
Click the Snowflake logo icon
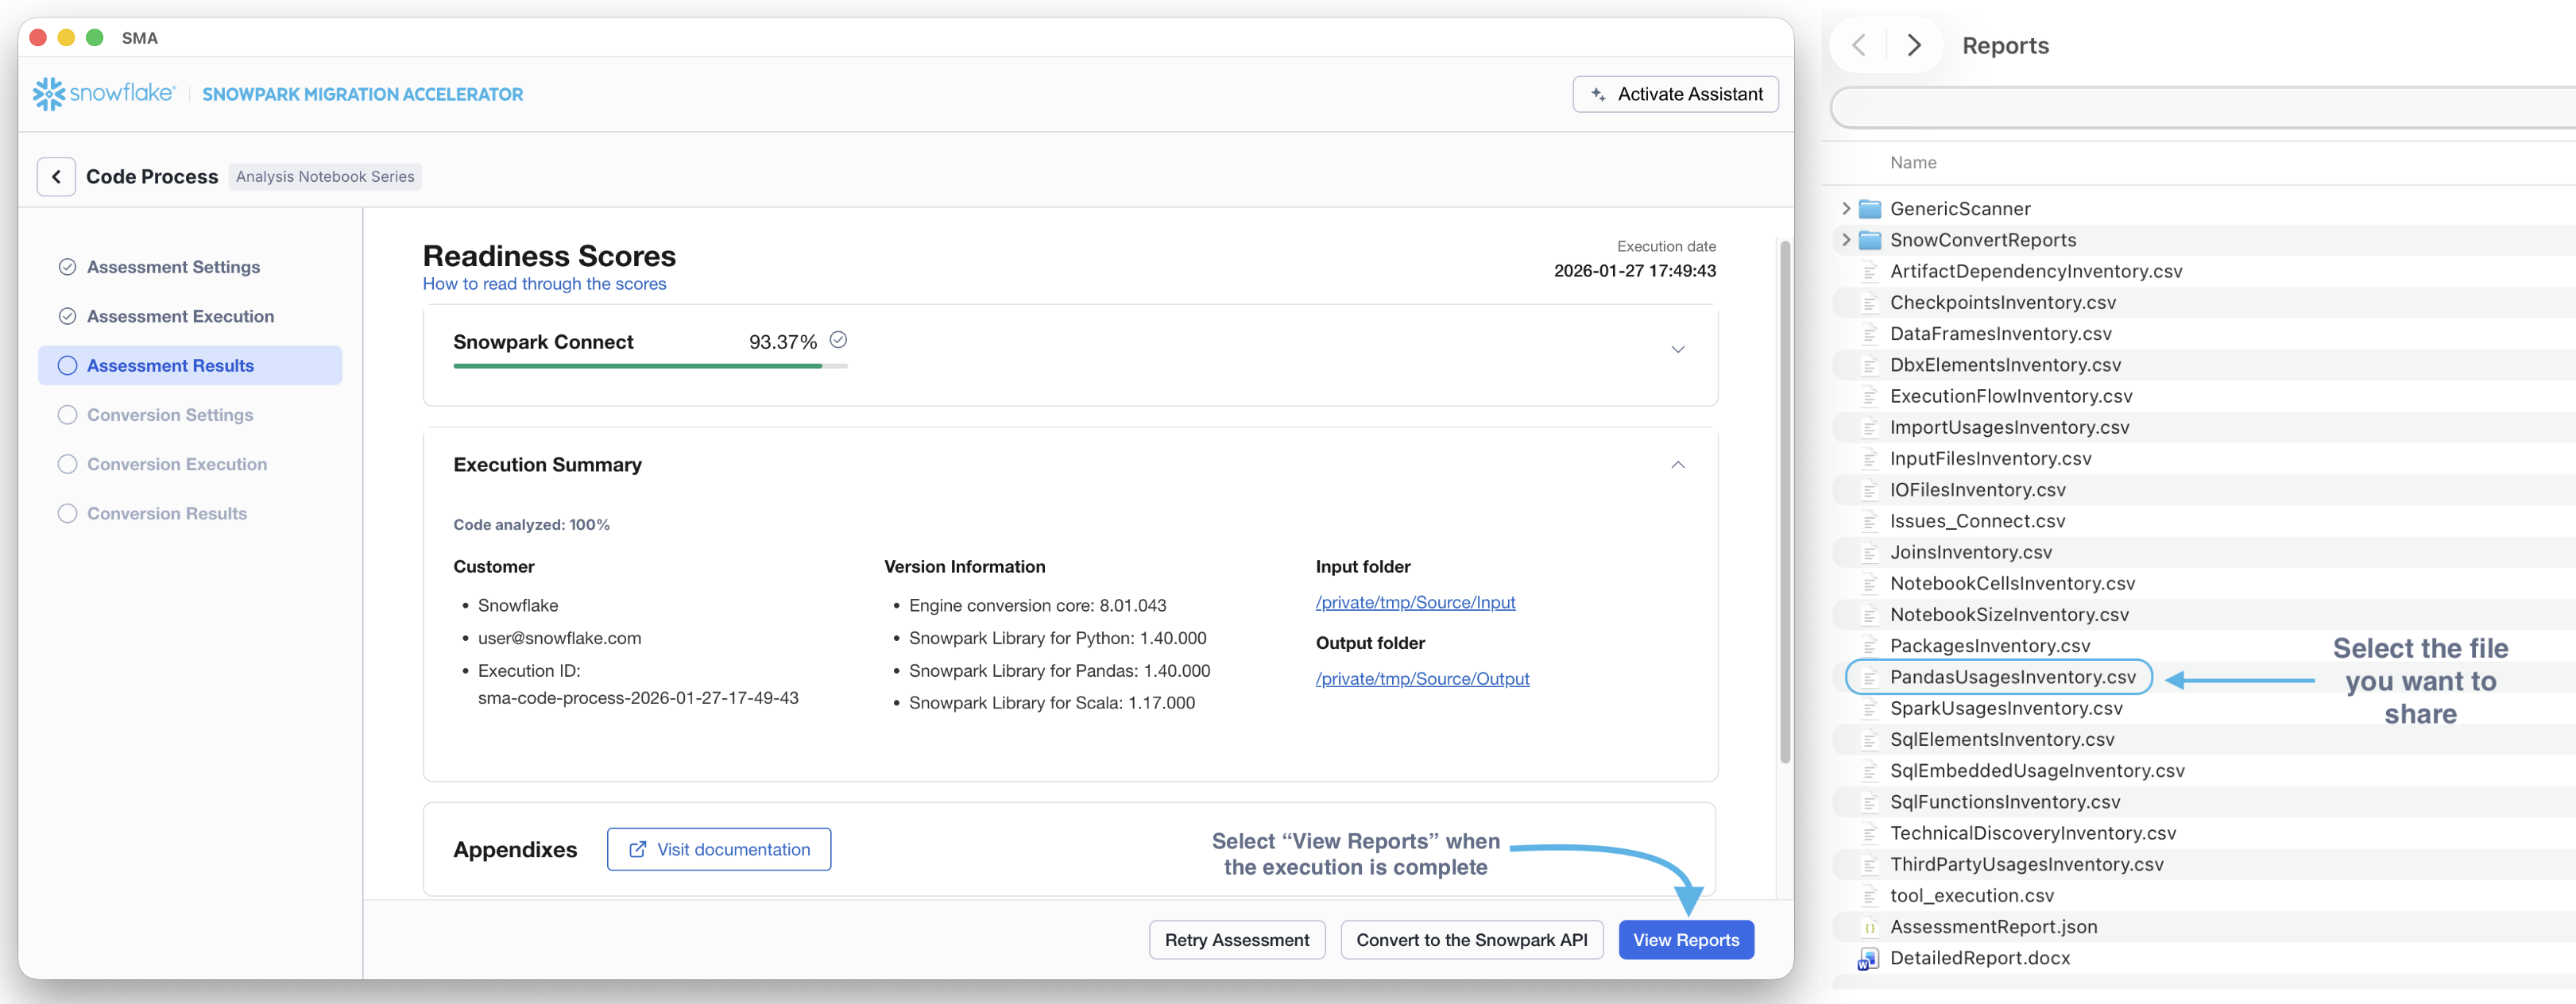(x=48, y=94)
